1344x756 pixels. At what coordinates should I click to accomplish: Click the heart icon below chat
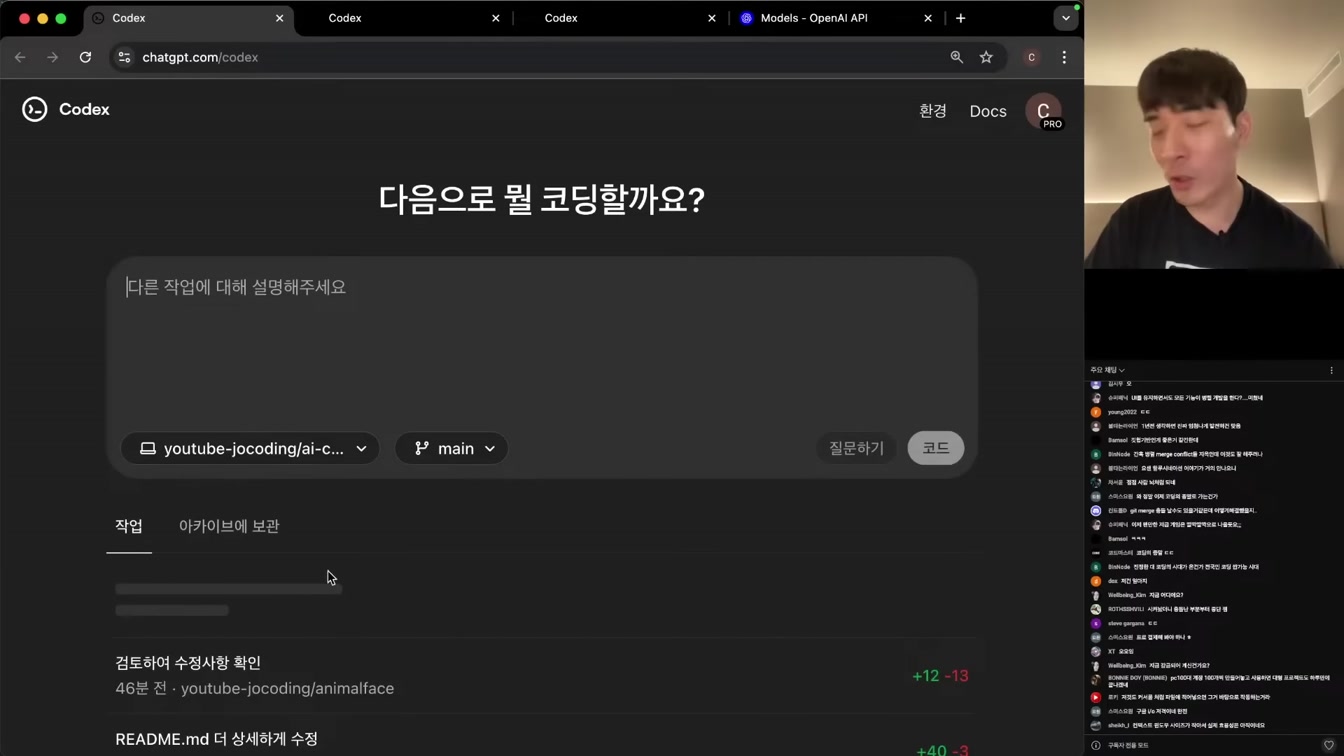click(1329, 745)
